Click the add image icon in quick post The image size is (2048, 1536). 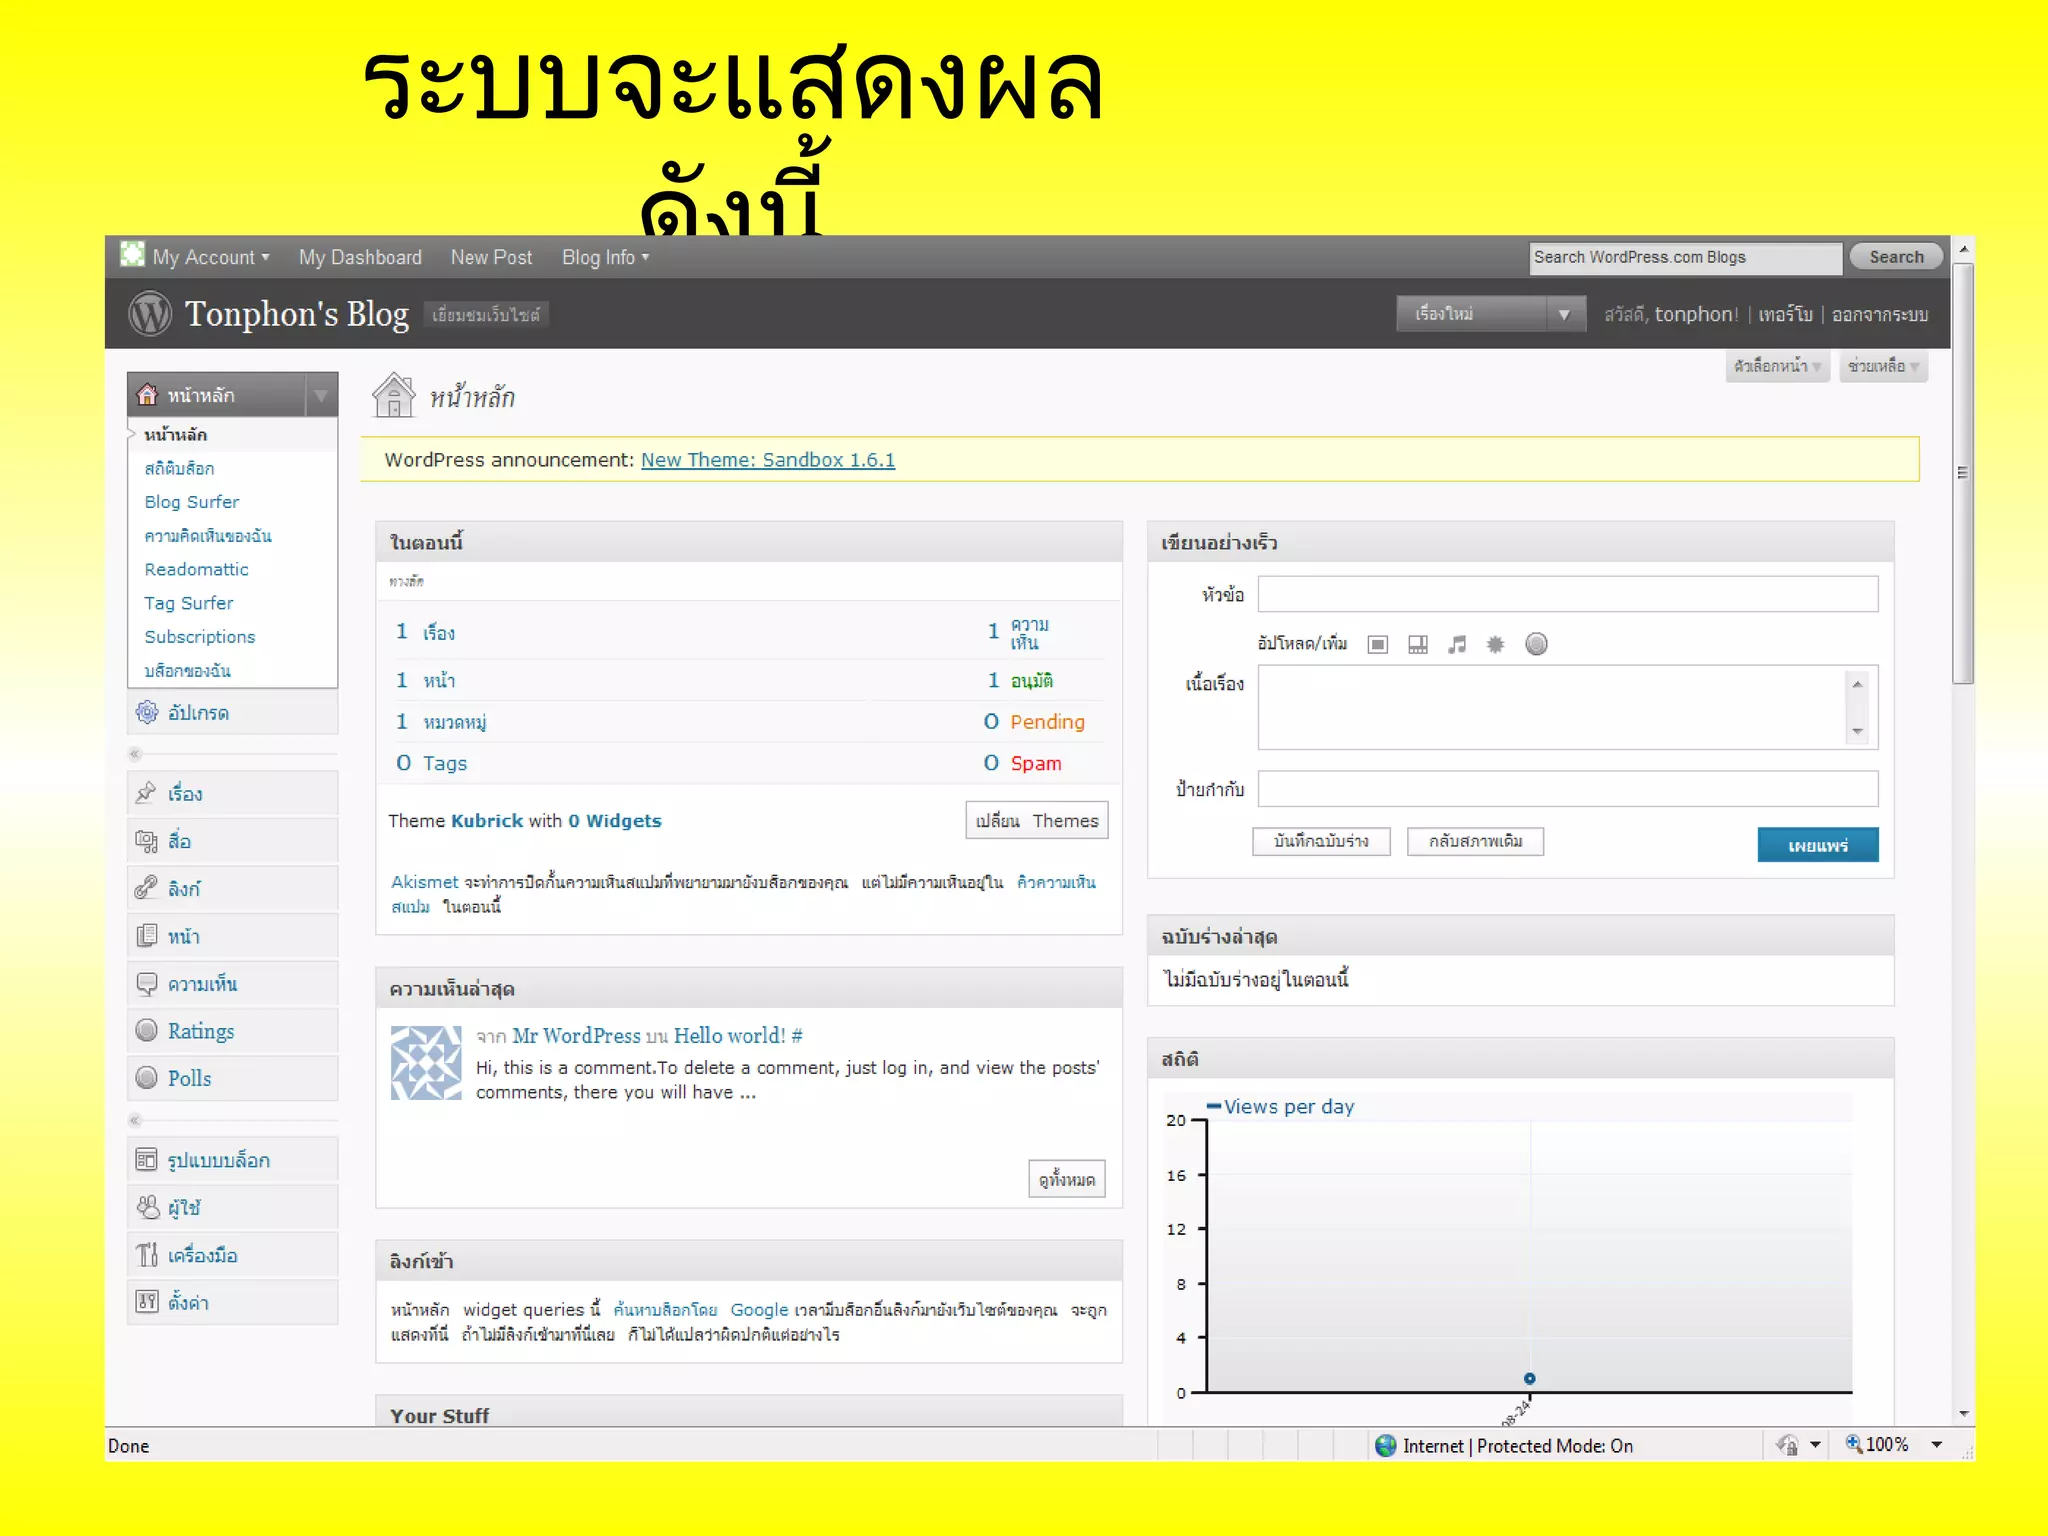(x=1378, y=644)
